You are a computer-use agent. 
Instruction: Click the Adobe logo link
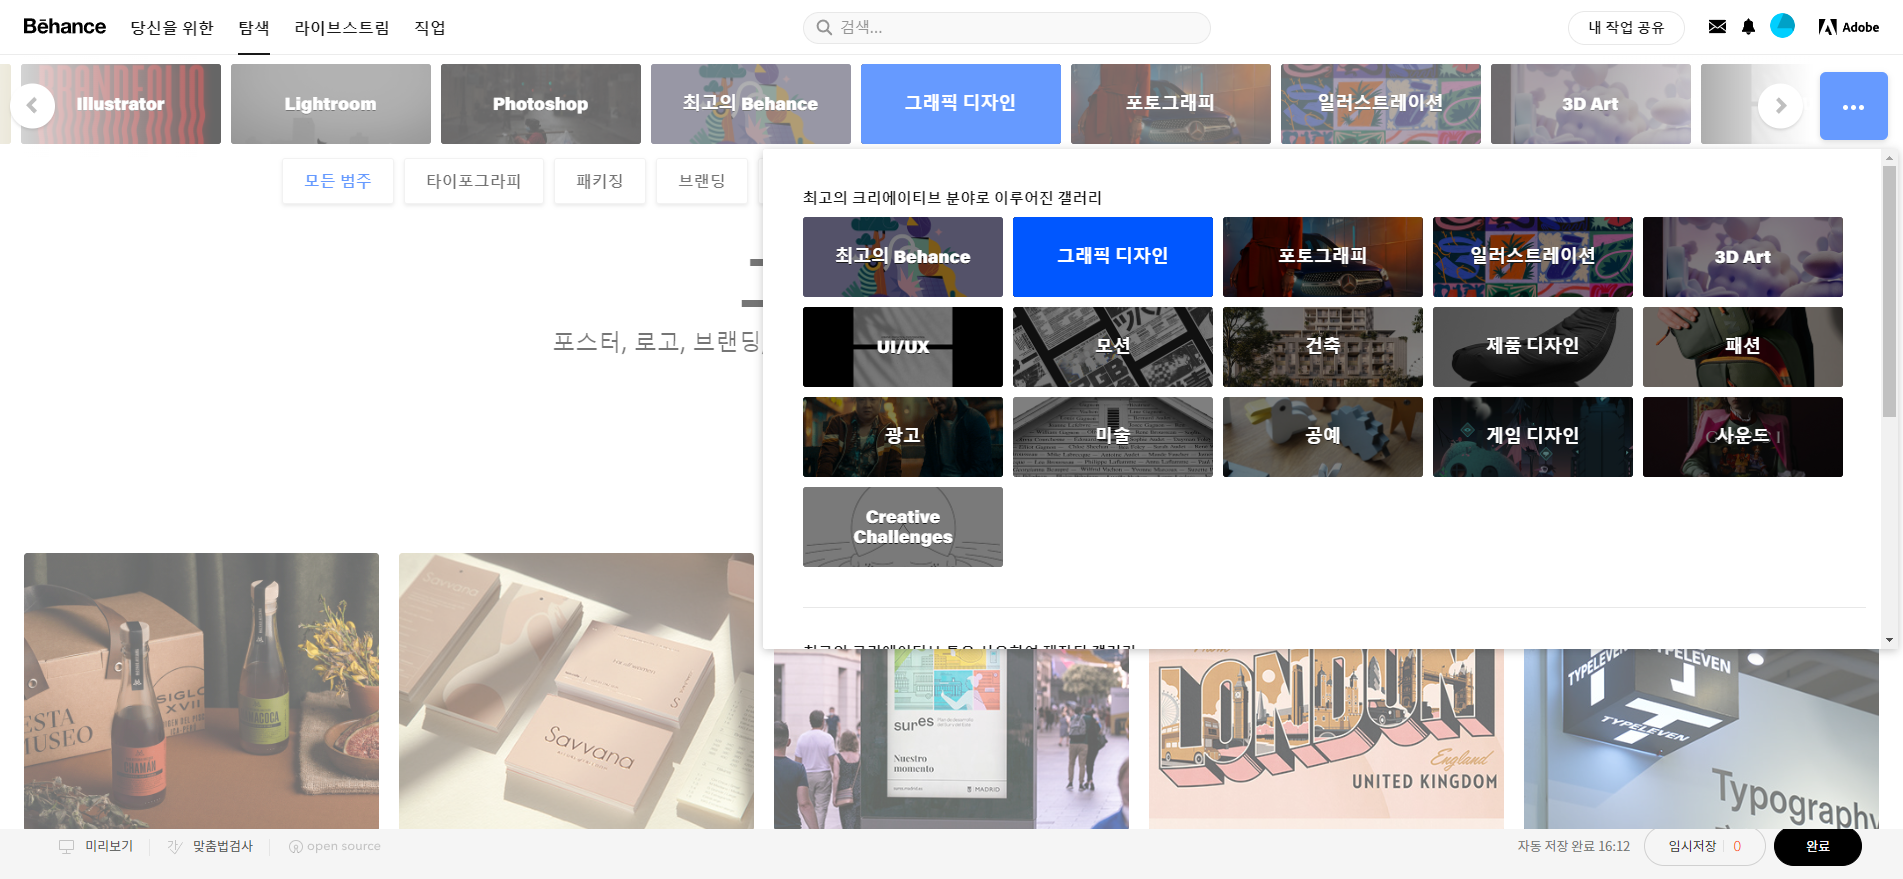pos(1848,27)
